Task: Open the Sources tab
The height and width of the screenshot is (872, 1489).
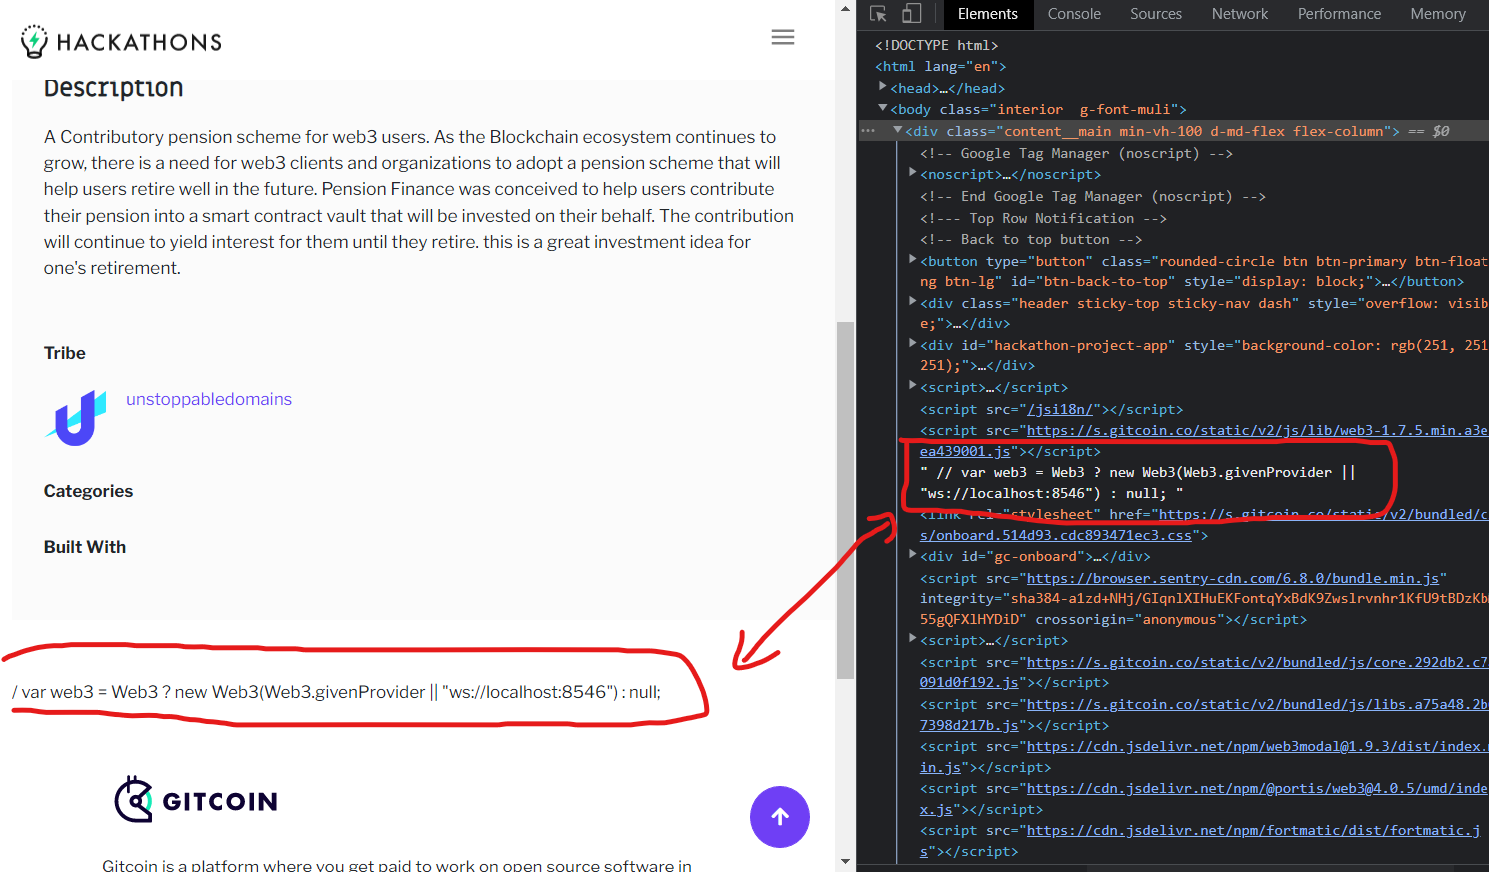Action: tap(1156, 14)
